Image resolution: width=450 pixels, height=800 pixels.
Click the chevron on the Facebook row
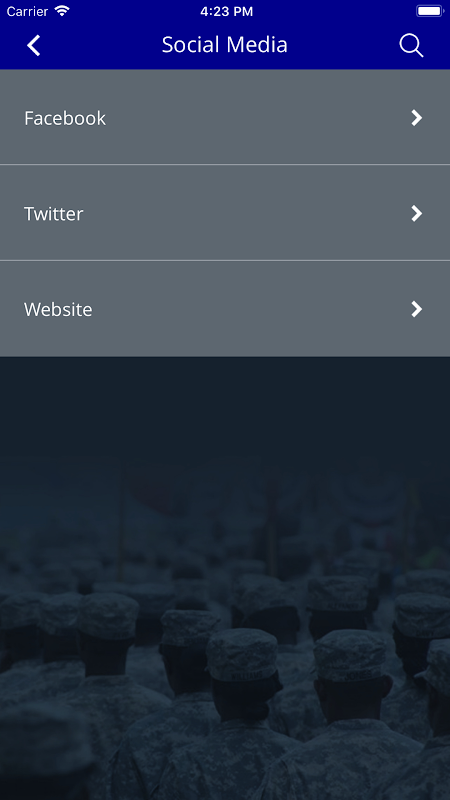(x=417, y=118)
